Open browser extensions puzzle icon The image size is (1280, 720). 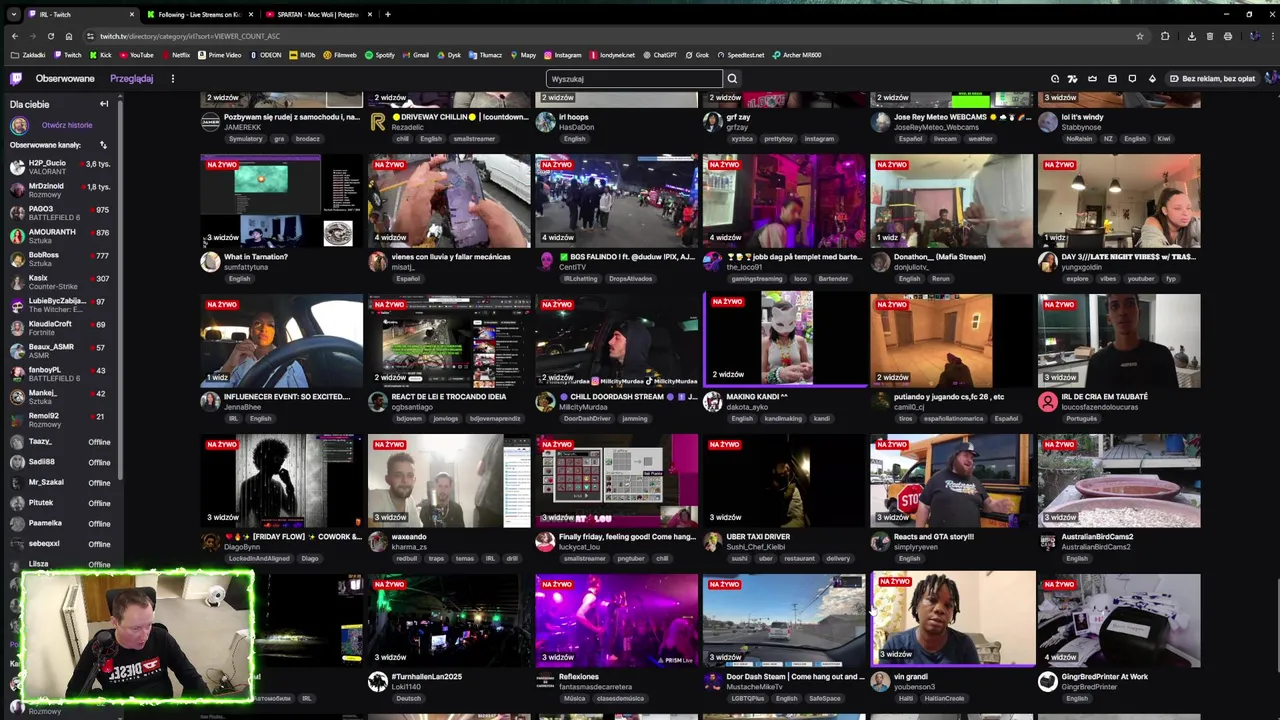1165,36
